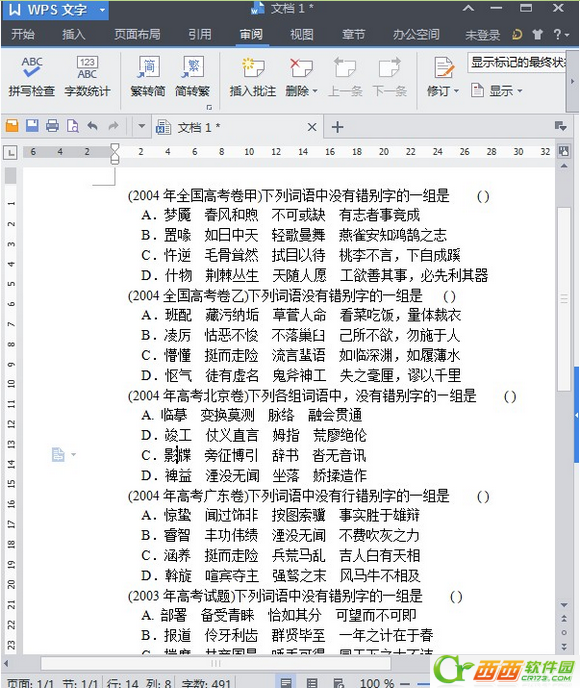Open the 显示标记的最终状态 combo box
580x688 pixels.
coord(517,63)
